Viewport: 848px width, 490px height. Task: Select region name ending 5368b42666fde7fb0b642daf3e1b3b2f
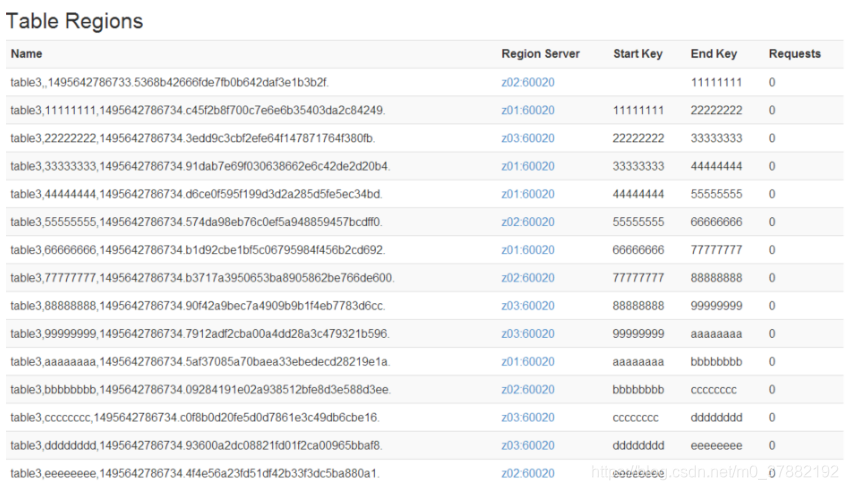point(169,82)
